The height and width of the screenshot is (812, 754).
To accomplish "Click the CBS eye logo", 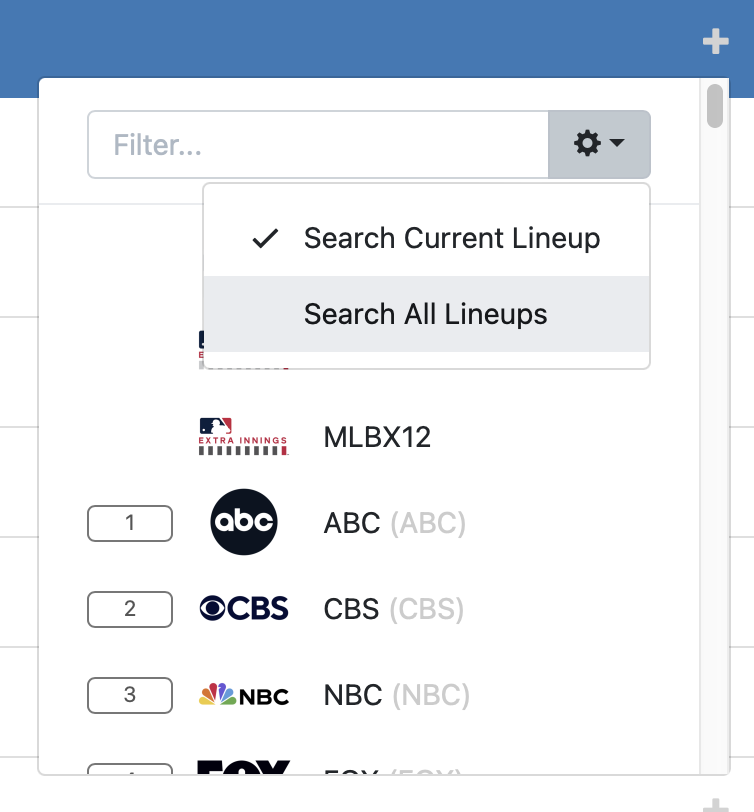I will tap(244, 608).
